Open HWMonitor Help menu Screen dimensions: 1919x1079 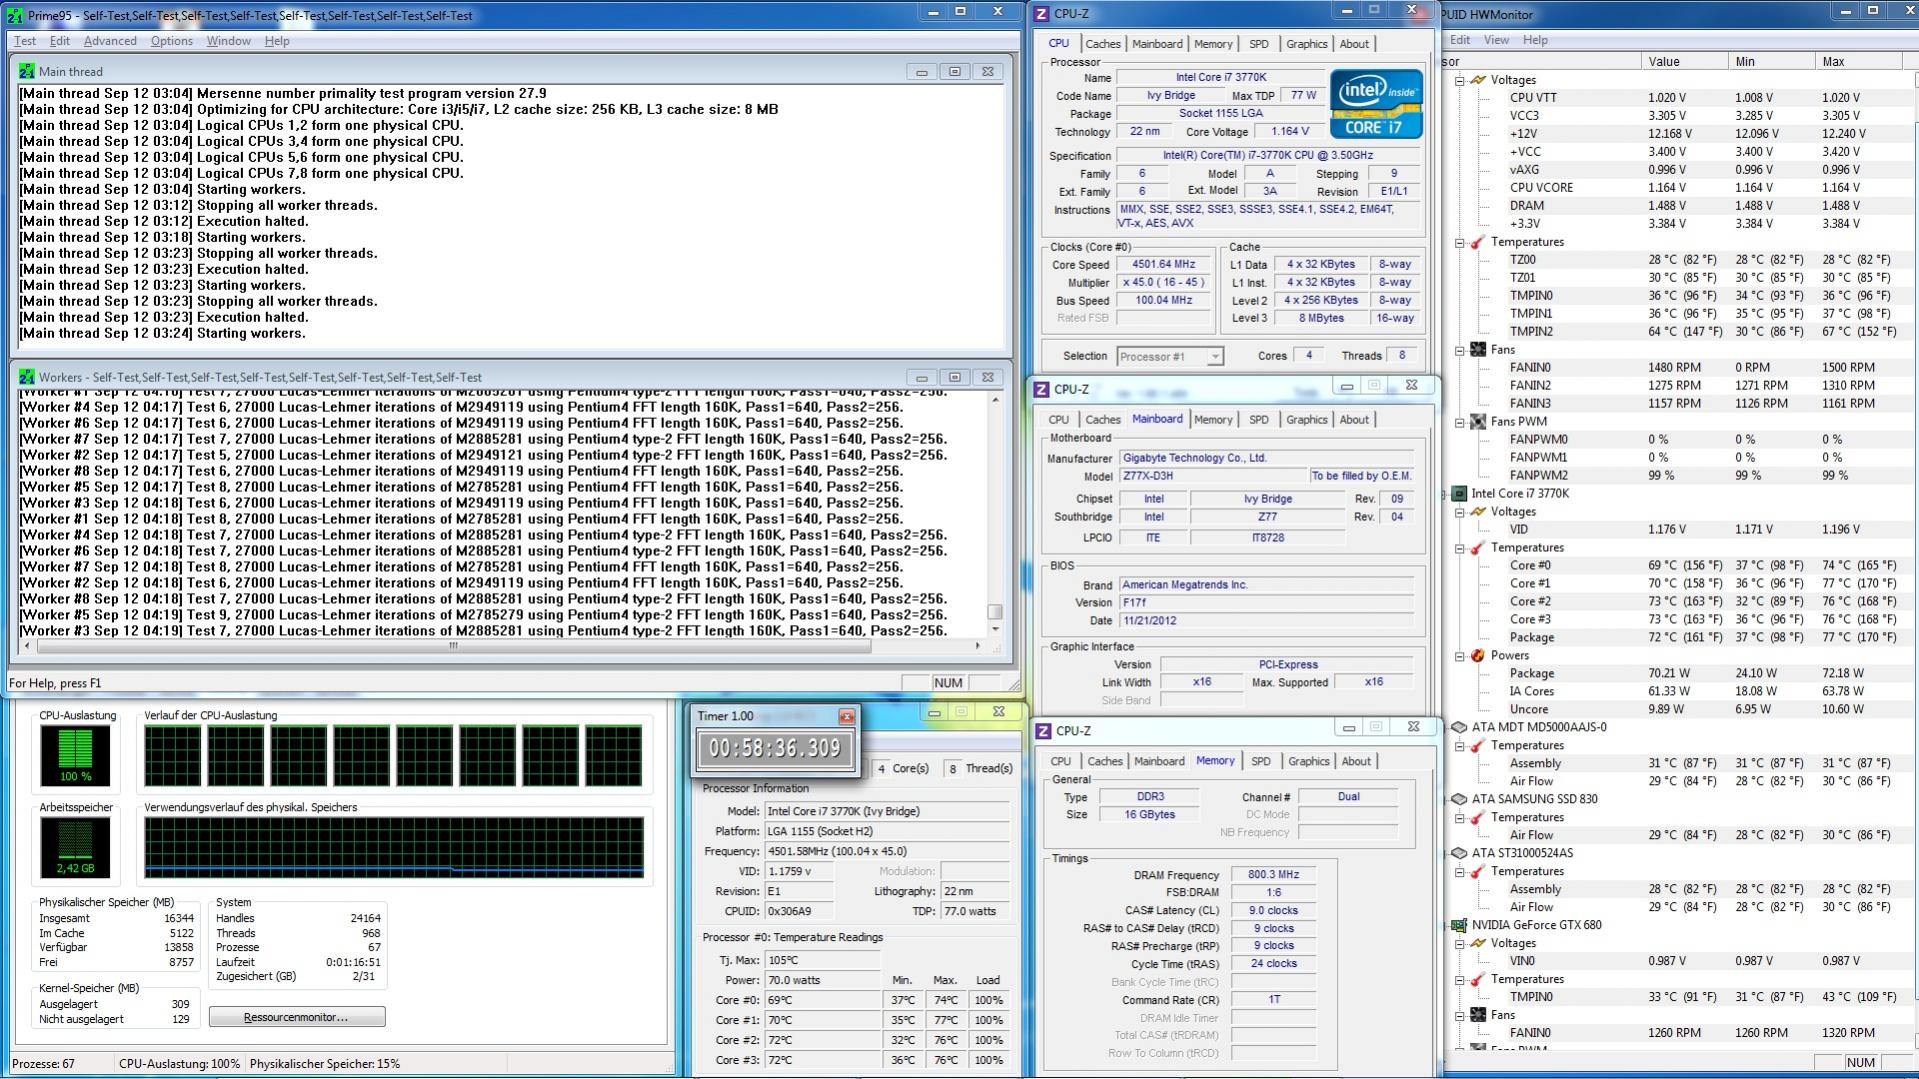pyautogui.click(x=1535, y=40)
